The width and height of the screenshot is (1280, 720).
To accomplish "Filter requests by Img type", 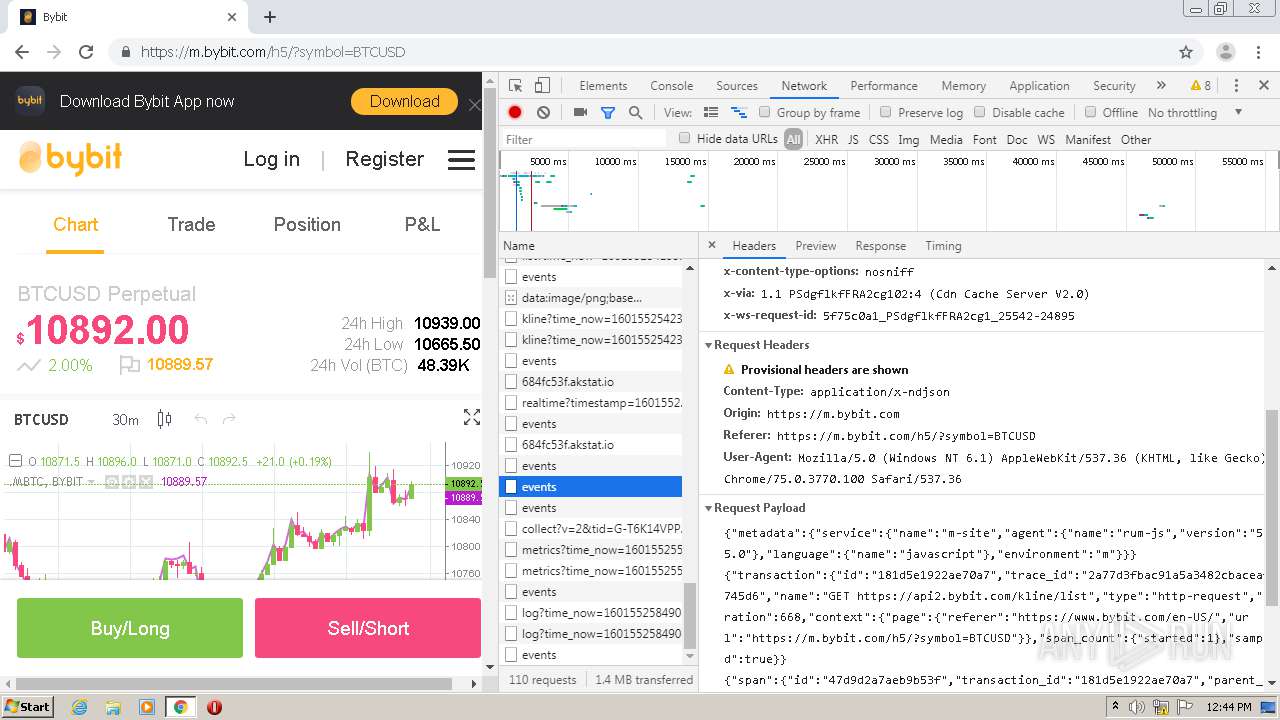I will pos(908,139).
